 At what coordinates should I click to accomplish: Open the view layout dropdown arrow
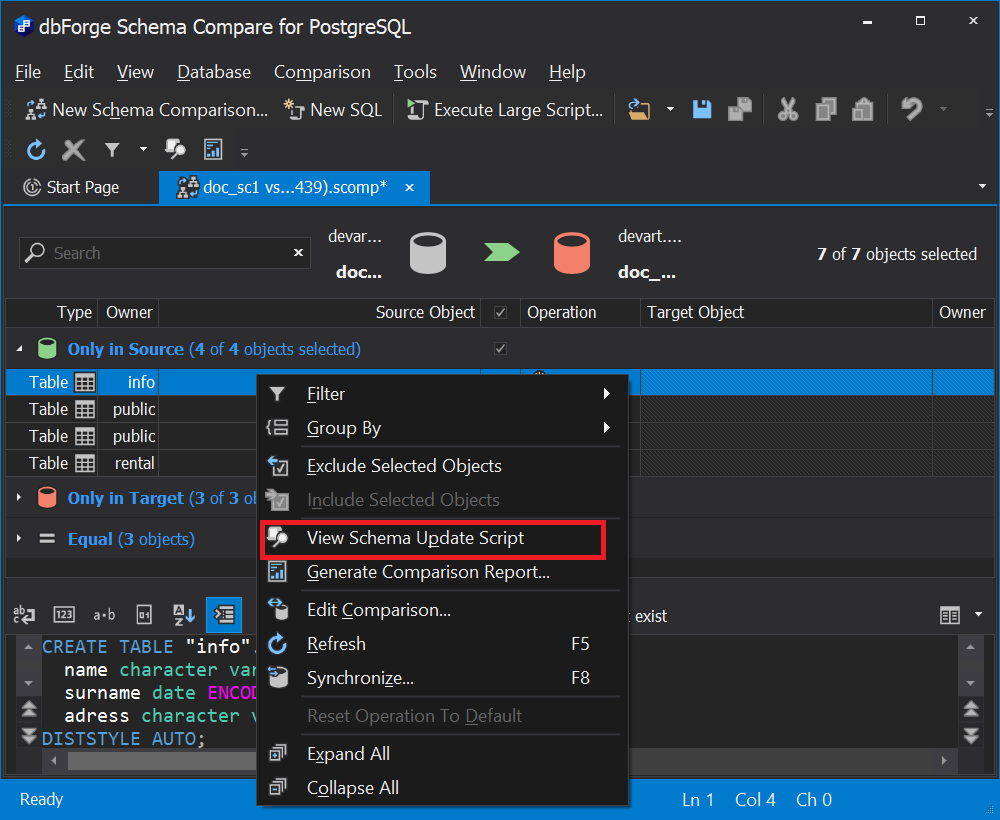(978, 615)
